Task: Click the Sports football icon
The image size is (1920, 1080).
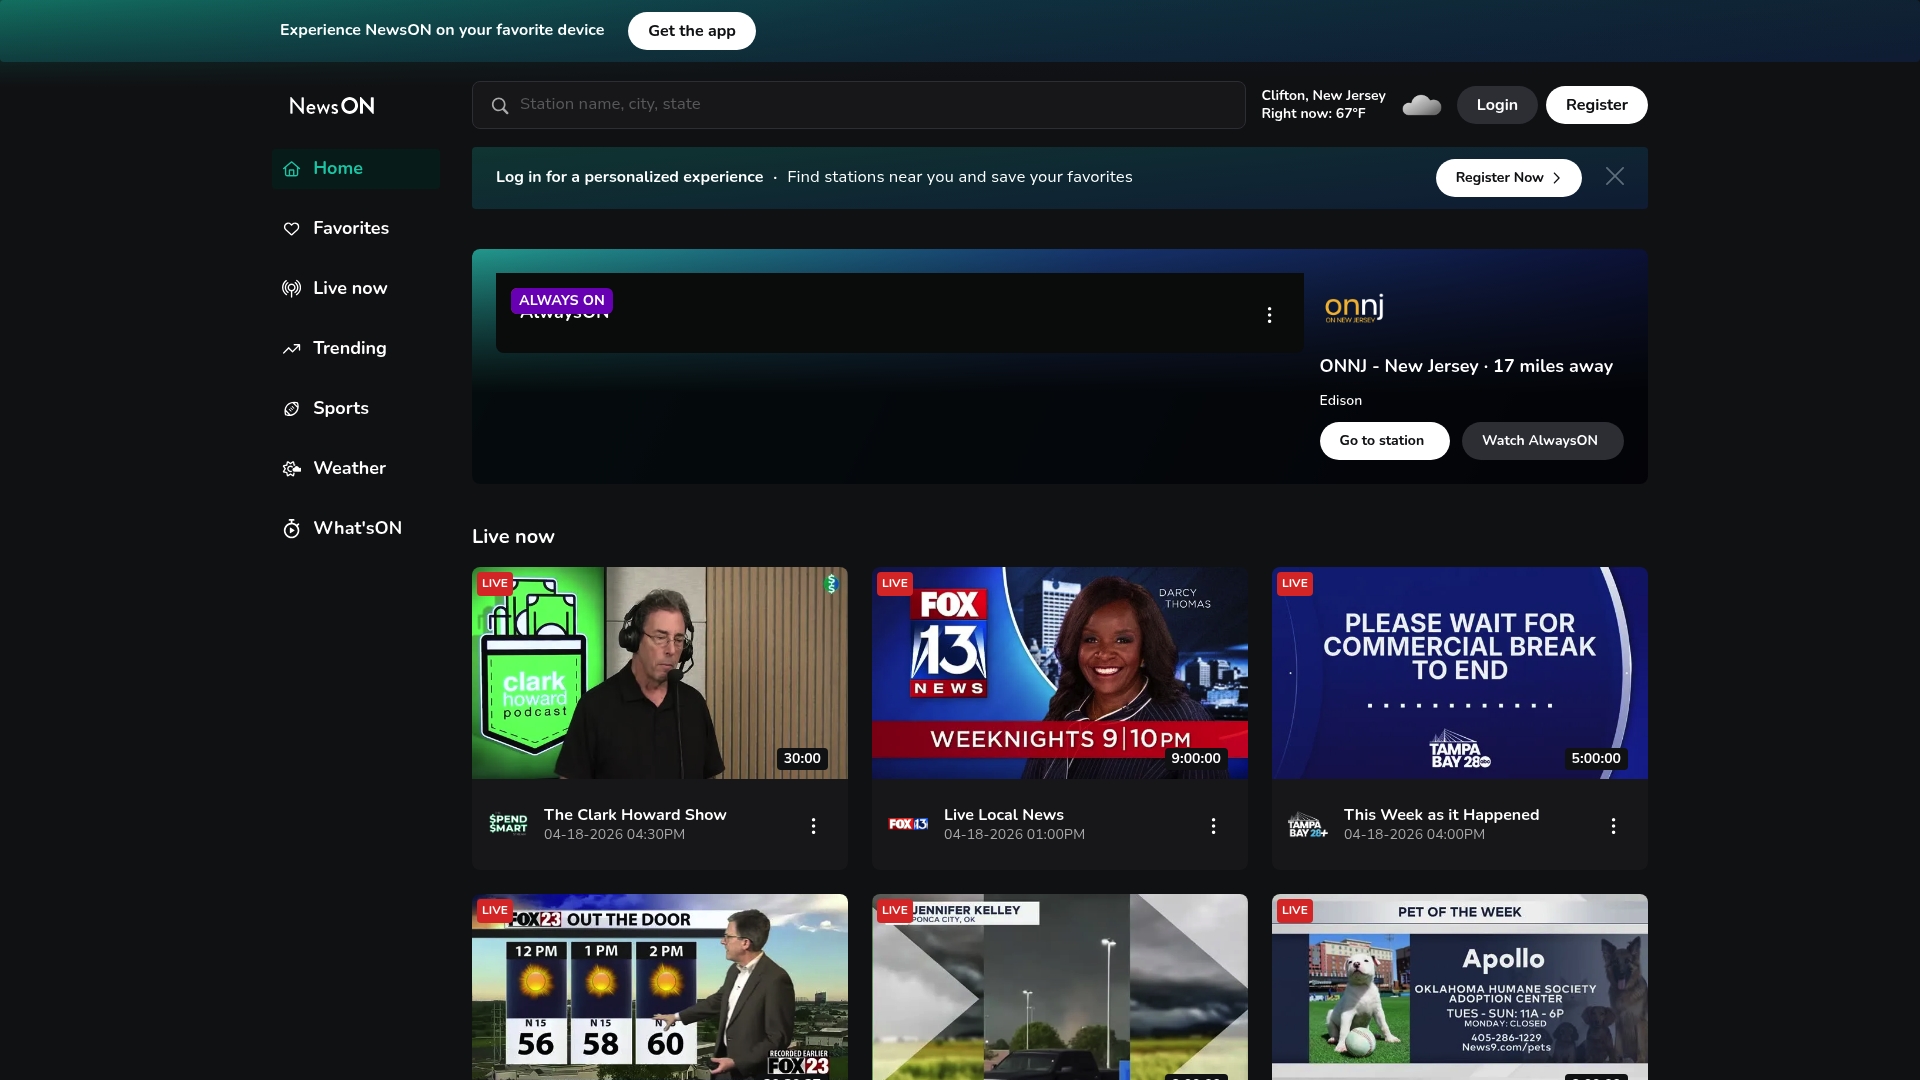Action: click(291, 409)
